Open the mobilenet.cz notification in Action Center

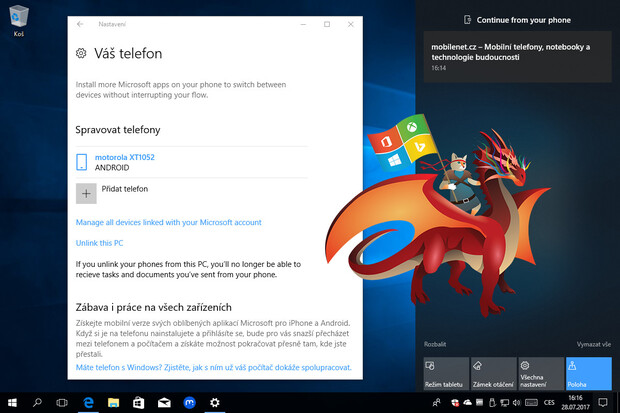point(518,57)
